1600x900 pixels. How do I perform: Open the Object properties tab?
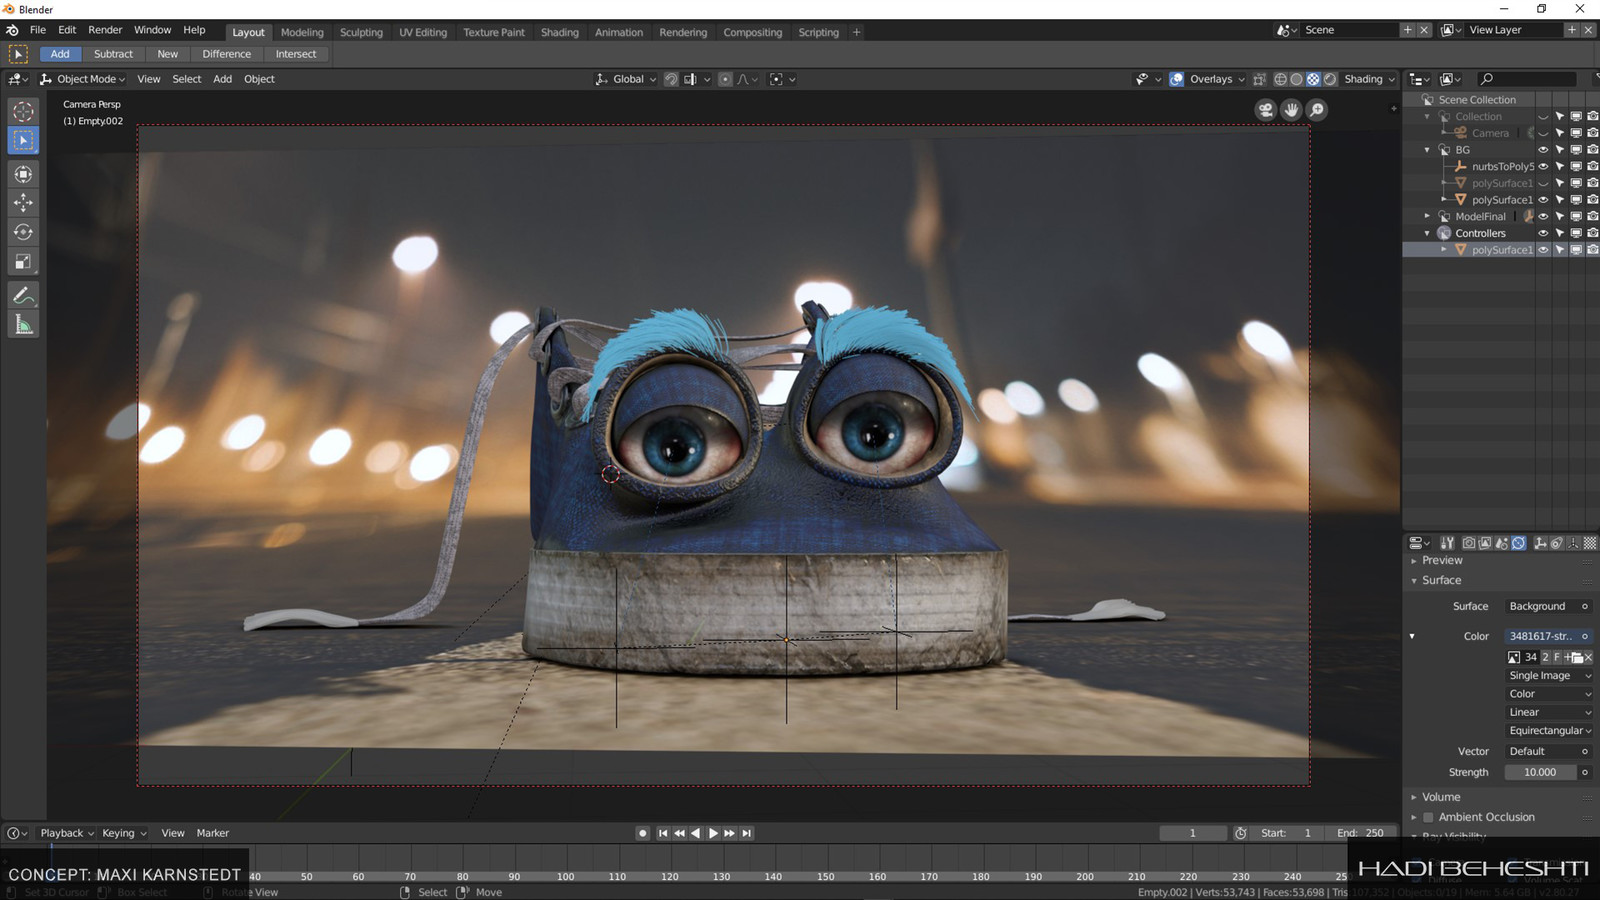pos(1541,543)
